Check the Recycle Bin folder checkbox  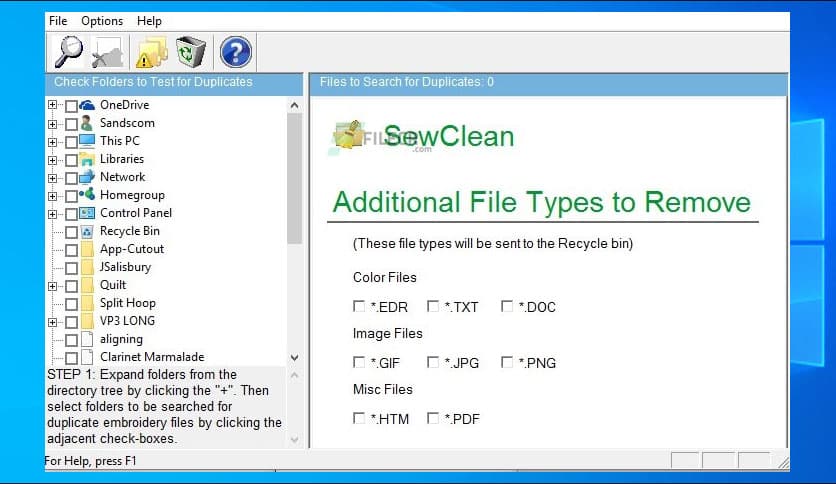click(x=71, y=232)
